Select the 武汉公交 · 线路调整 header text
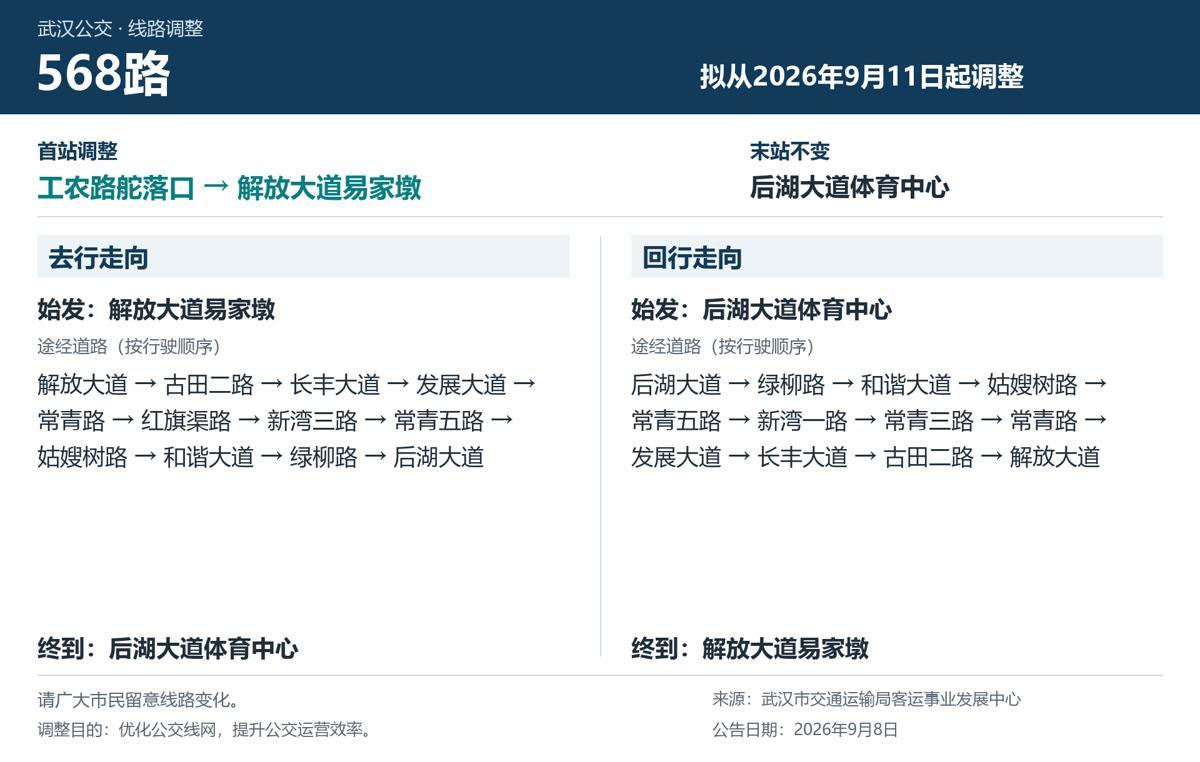The height and width of the screenshot is (762, 1200). click(120, 29)
